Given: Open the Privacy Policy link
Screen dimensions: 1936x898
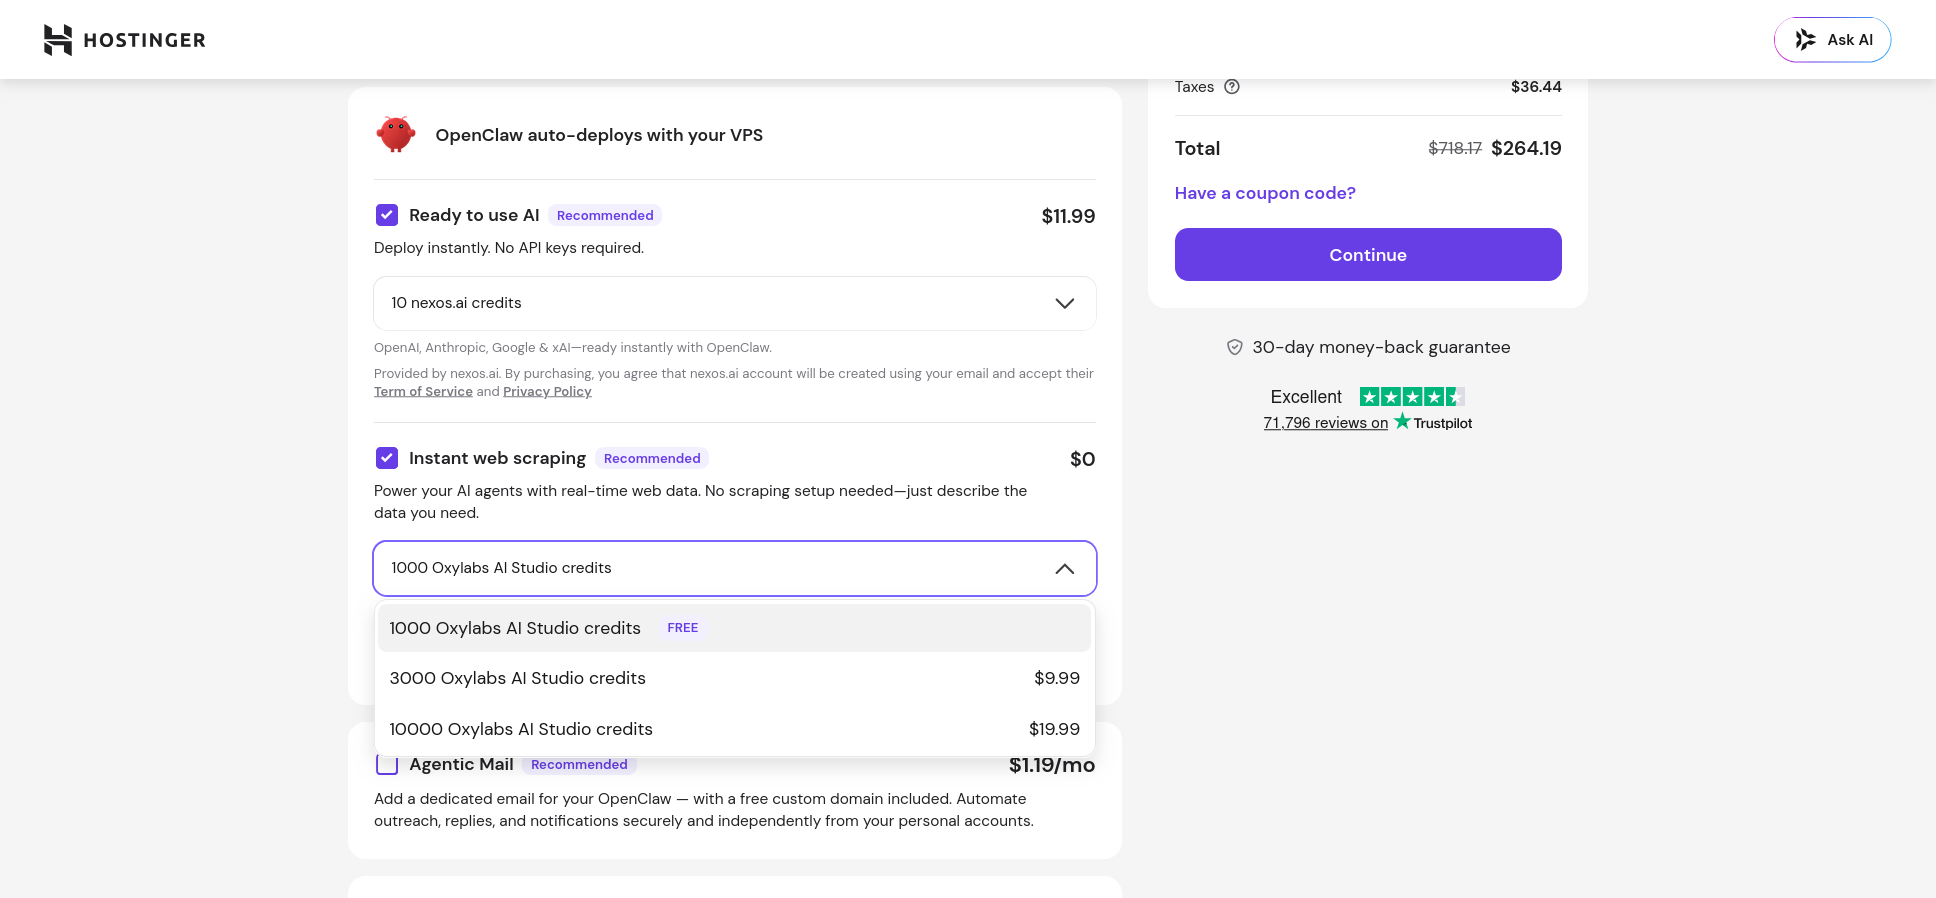Looking at the screenshot, I should click(x=547, y=391).
